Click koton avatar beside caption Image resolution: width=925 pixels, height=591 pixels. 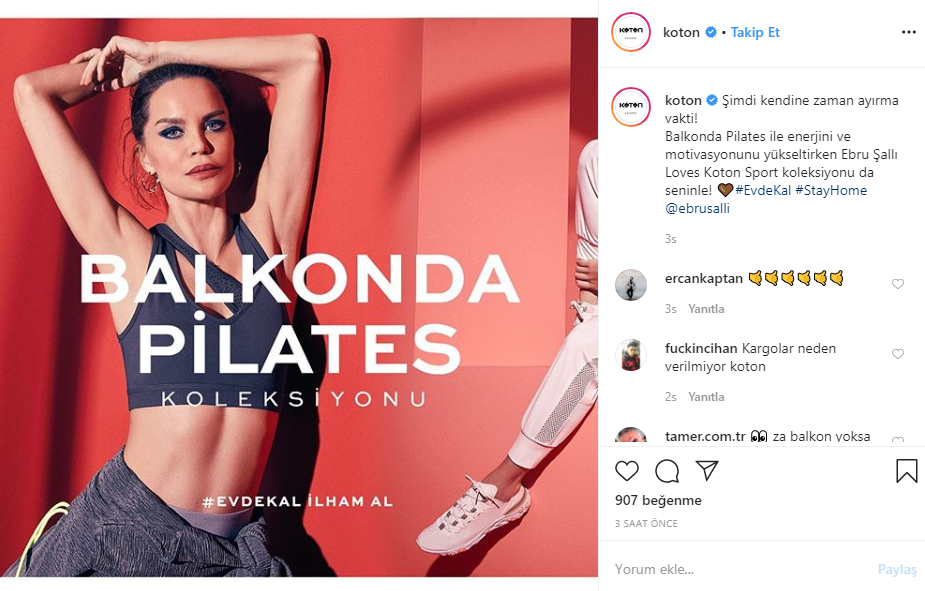(631, 107)
